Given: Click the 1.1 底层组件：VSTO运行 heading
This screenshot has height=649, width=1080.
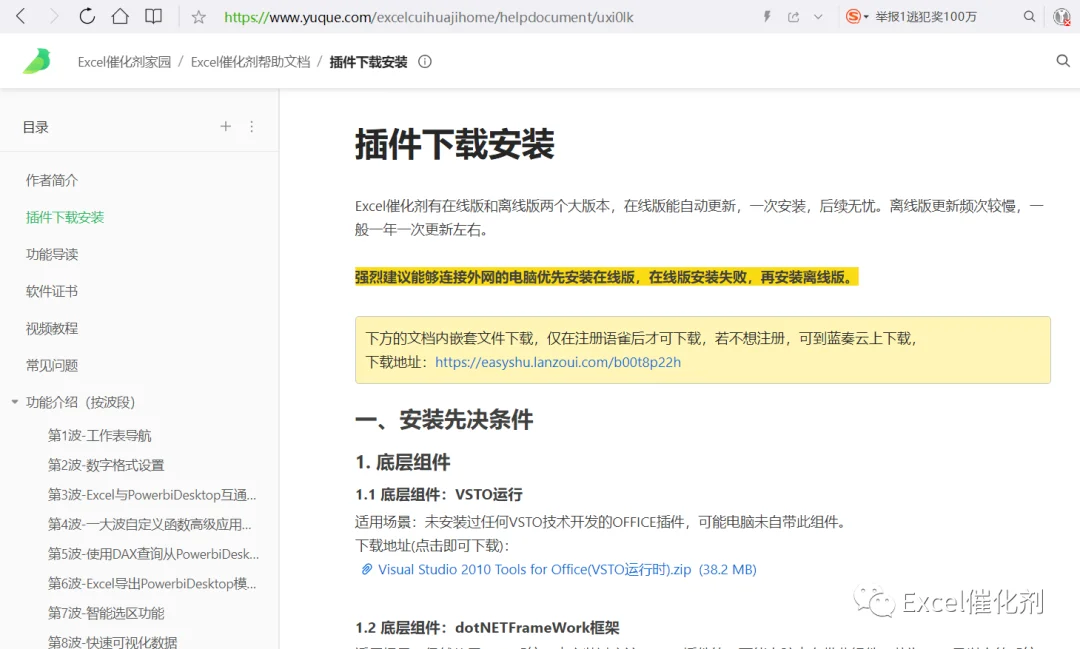Looking at the screenshot, I should pyautogui.click(x=439, y=495).
